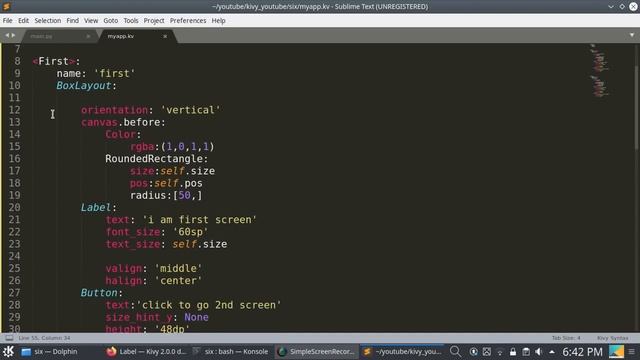Click the 6:42 PM clock
The image size is (640, 360).
pyautogui.click(x=582, y=352)
